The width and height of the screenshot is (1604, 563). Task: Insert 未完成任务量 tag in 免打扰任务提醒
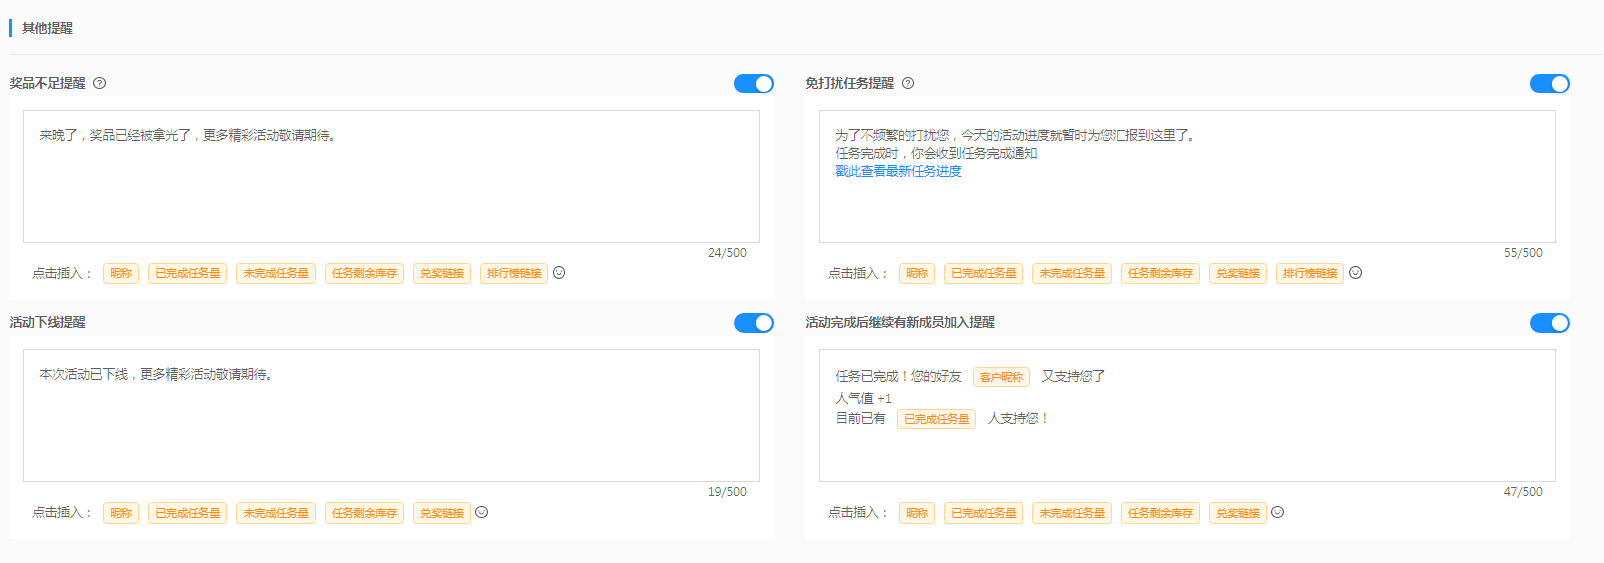click(x=1072, y=273)
